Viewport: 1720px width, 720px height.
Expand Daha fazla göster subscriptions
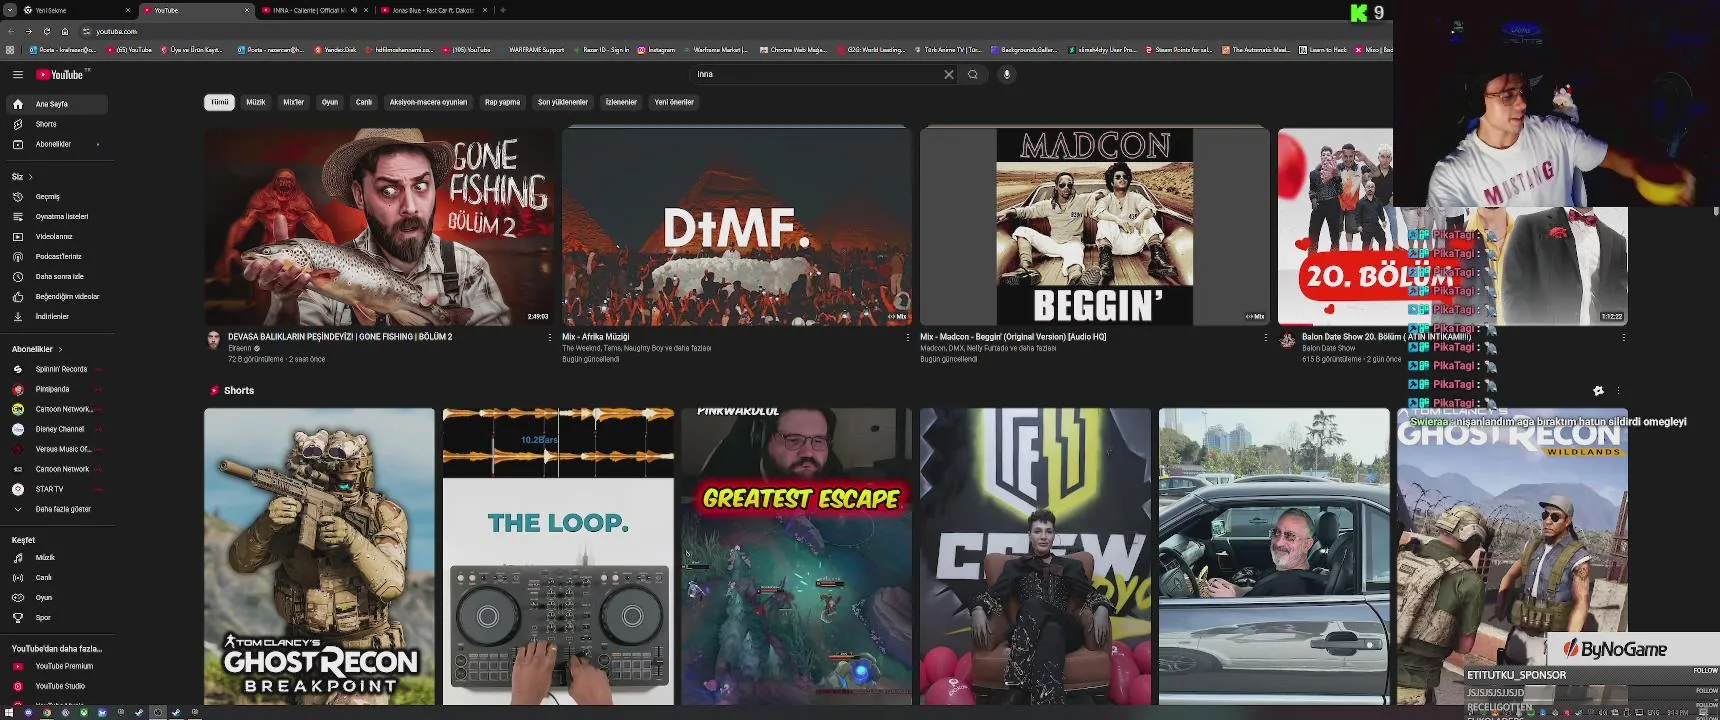pos(56,509)
